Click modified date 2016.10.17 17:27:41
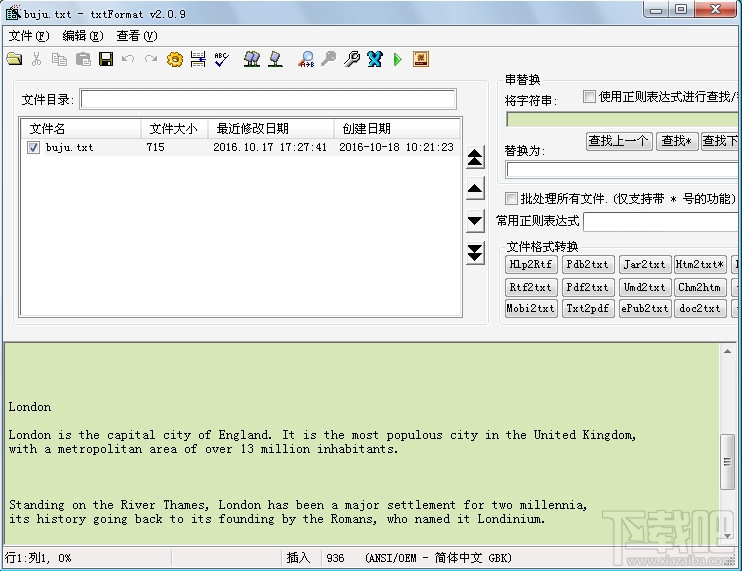 [x=270, y=147]
